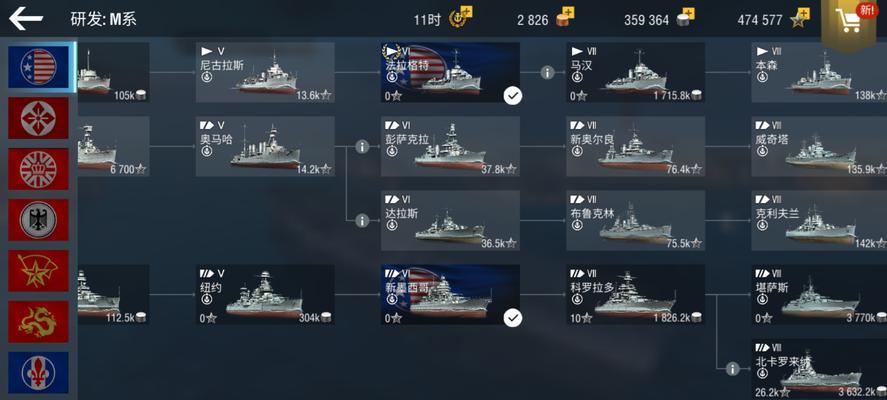The image size is (887, 400).
Task: Toggle the checkmark on 法拉格特 card
Action: click(x=513, y=96)
